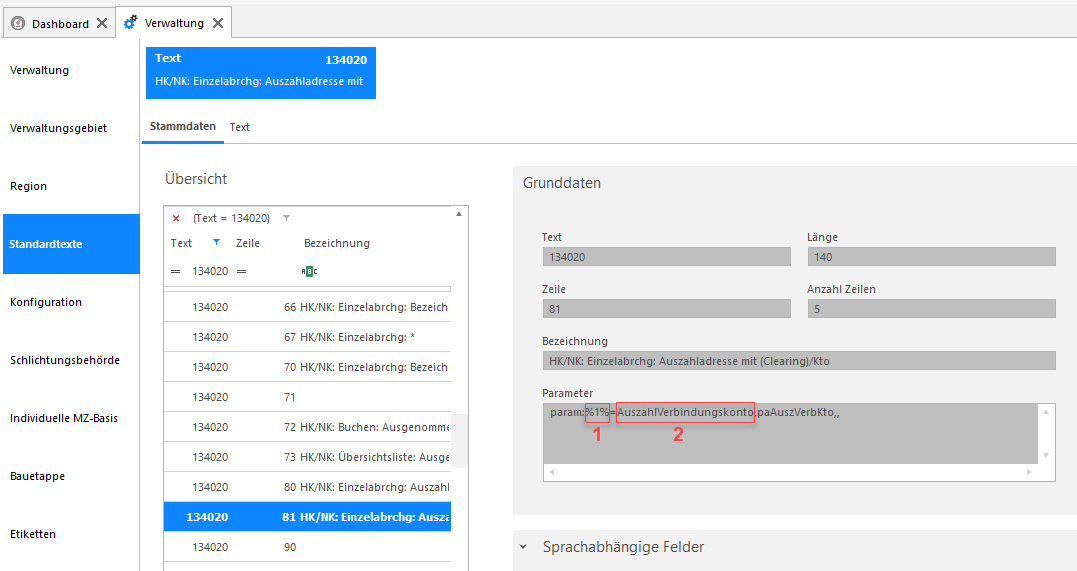Select the row with Zeile 90
This screenshot has width=1077, height=571.
tap(307, 547)
